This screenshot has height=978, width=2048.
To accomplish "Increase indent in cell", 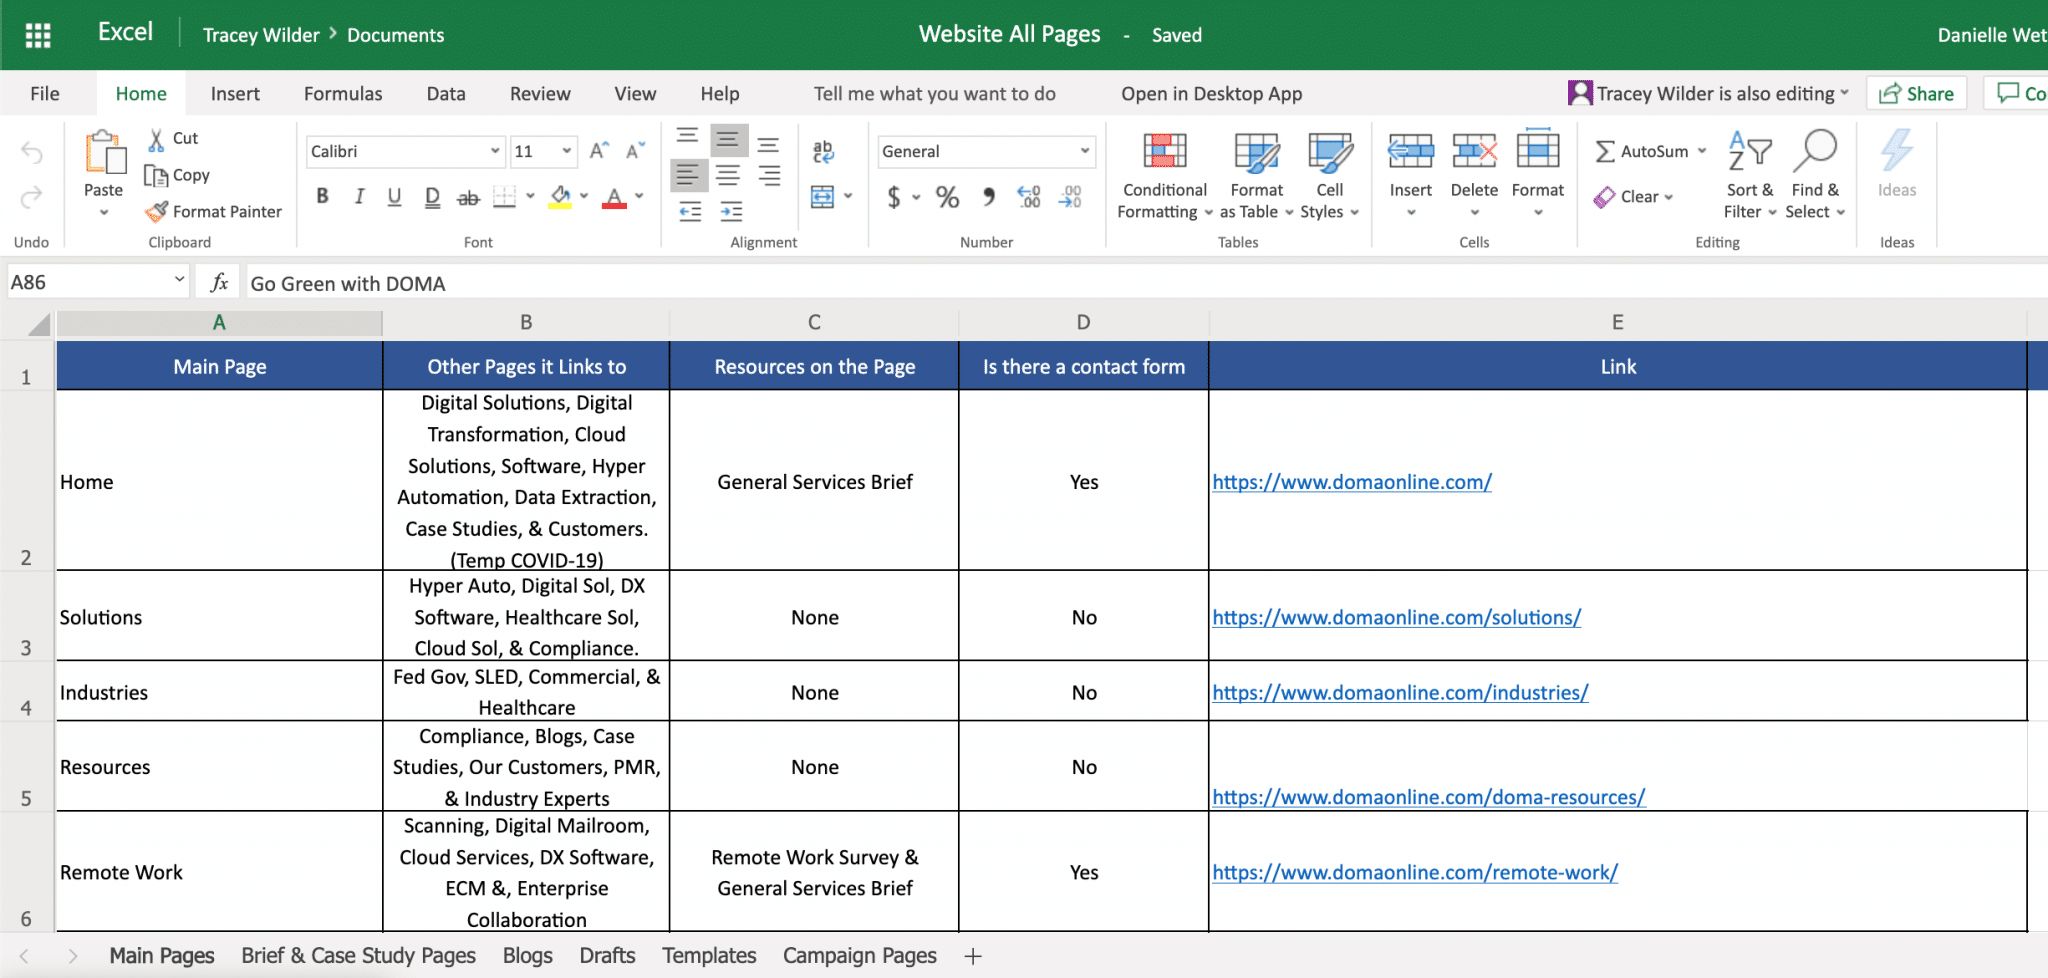I will point(732,211).
